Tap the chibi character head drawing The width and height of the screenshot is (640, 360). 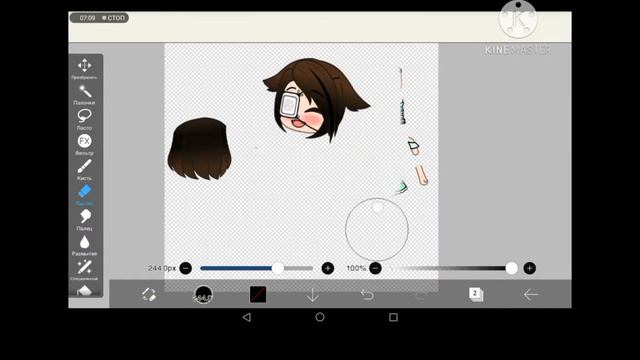[316, 100]
